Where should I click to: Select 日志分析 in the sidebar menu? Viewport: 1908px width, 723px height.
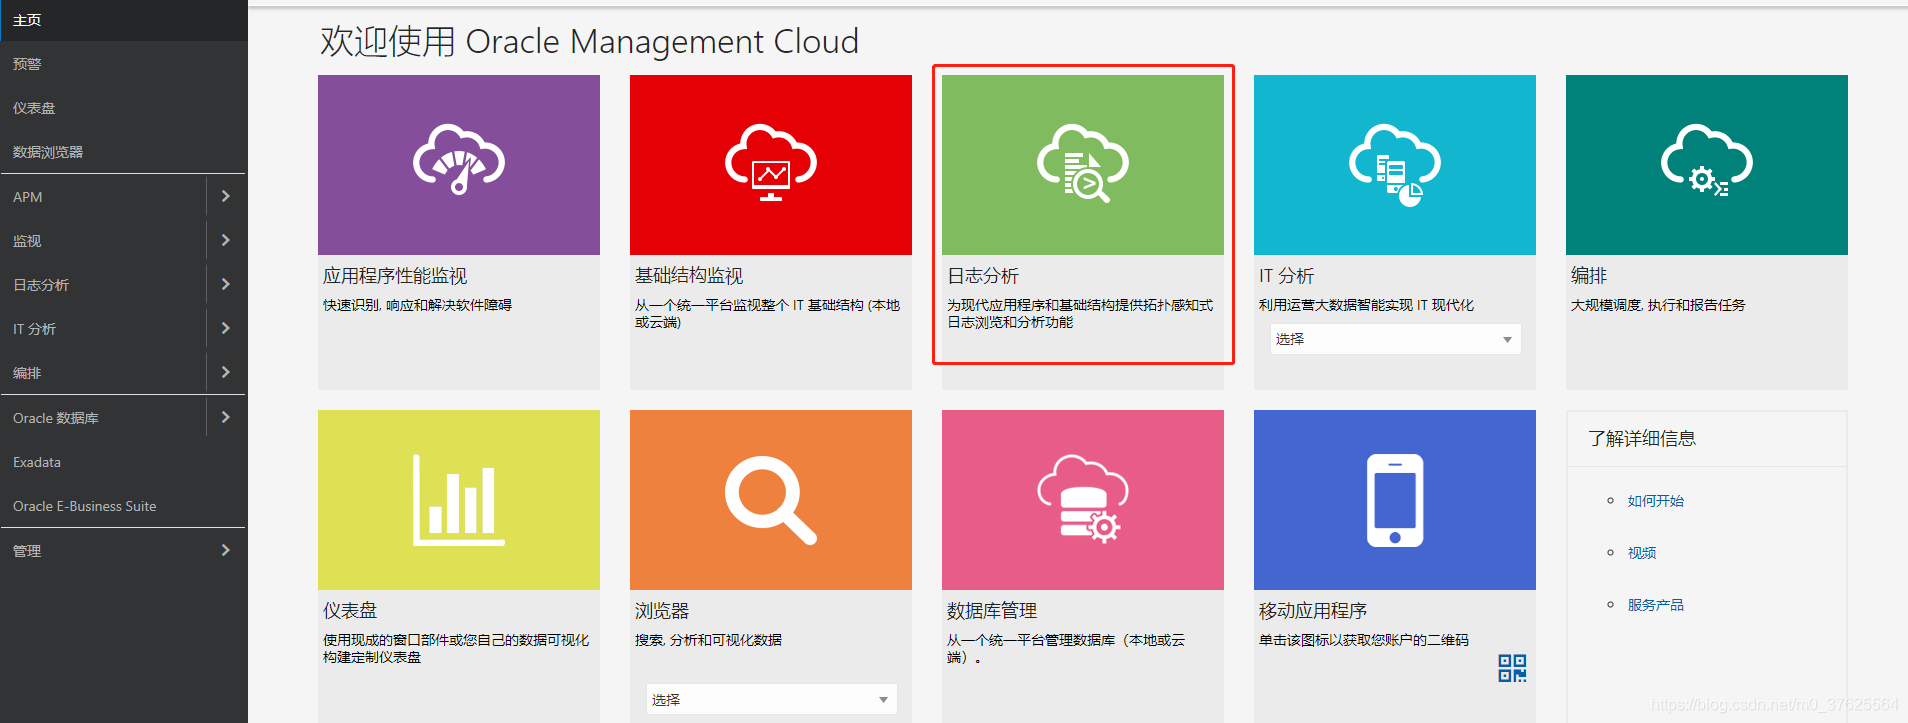click(x=41, y=285)
